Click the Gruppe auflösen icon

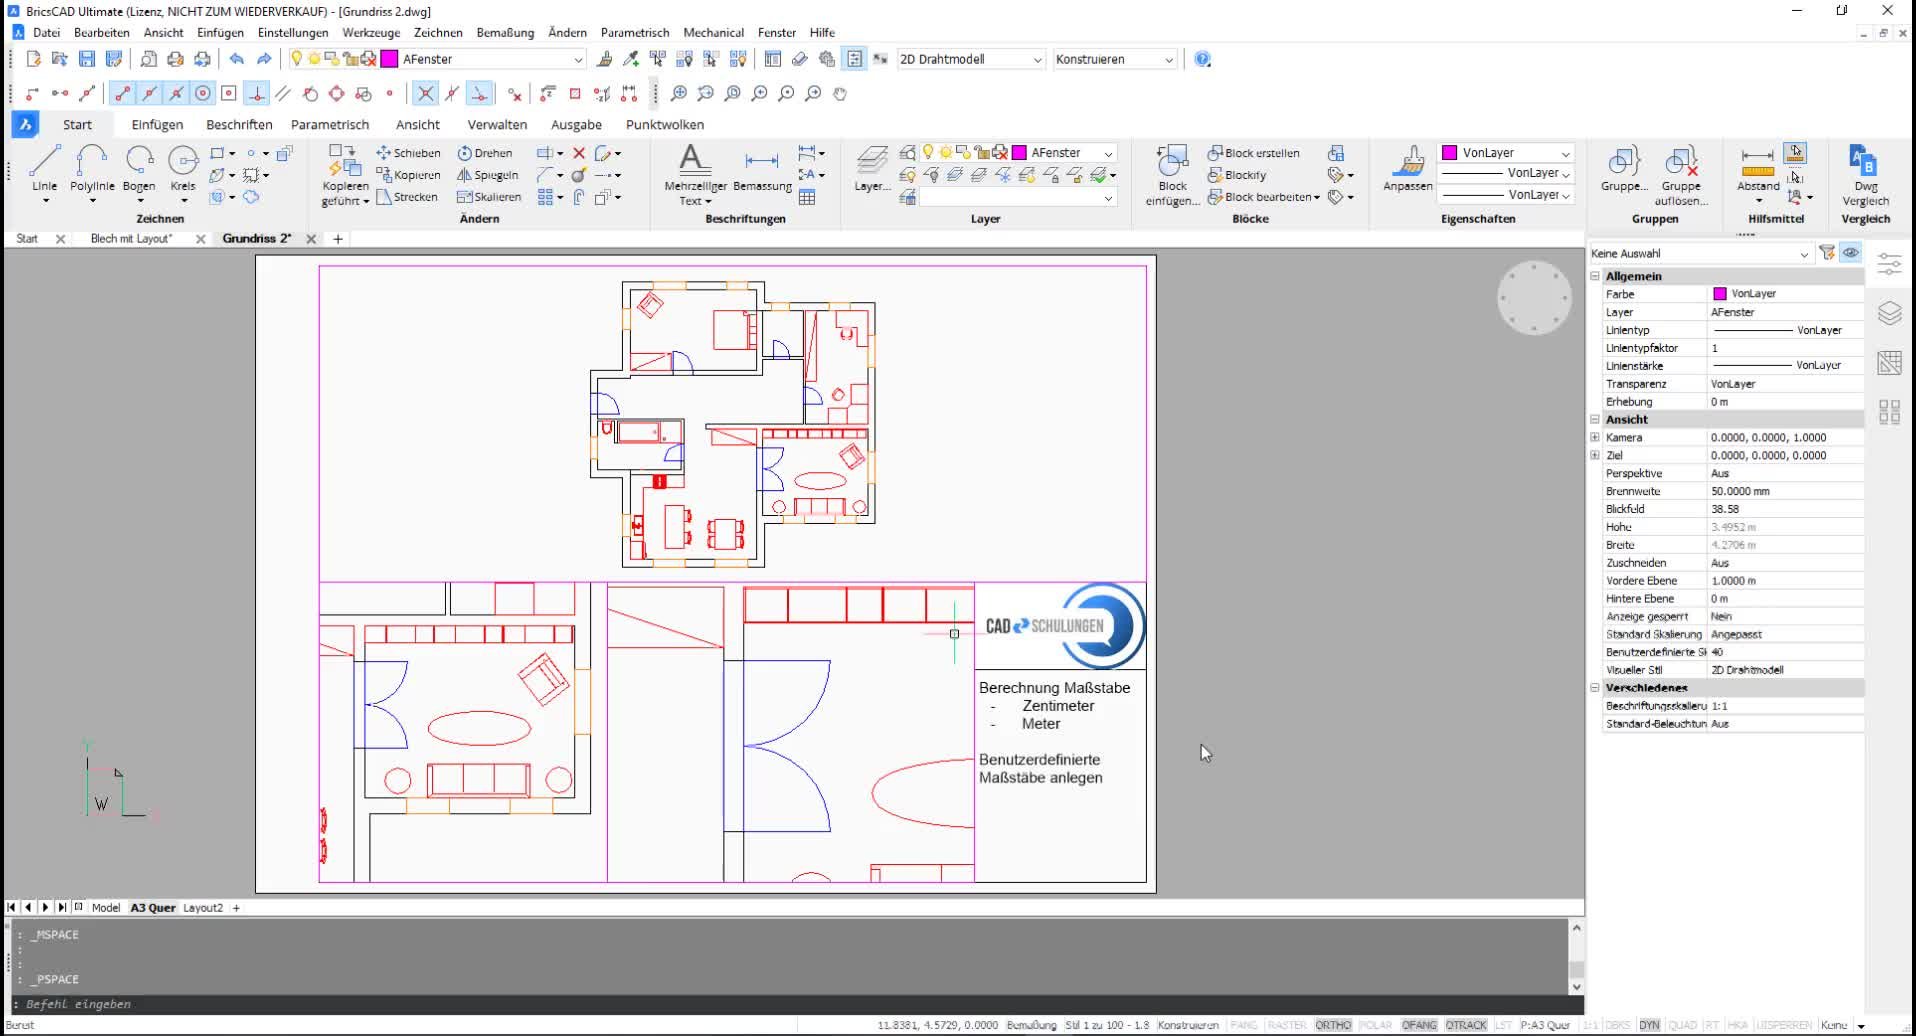click(1681, 175)
